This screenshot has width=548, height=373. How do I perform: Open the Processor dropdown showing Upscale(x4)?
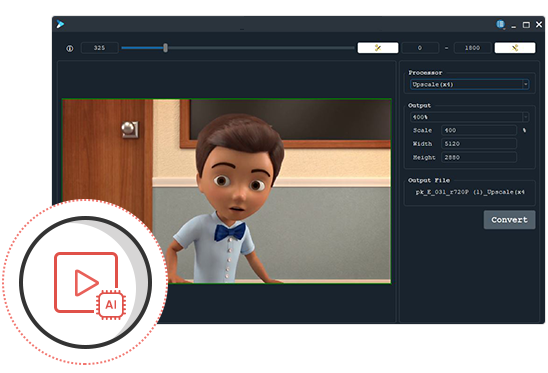click(x=469, y=84)
